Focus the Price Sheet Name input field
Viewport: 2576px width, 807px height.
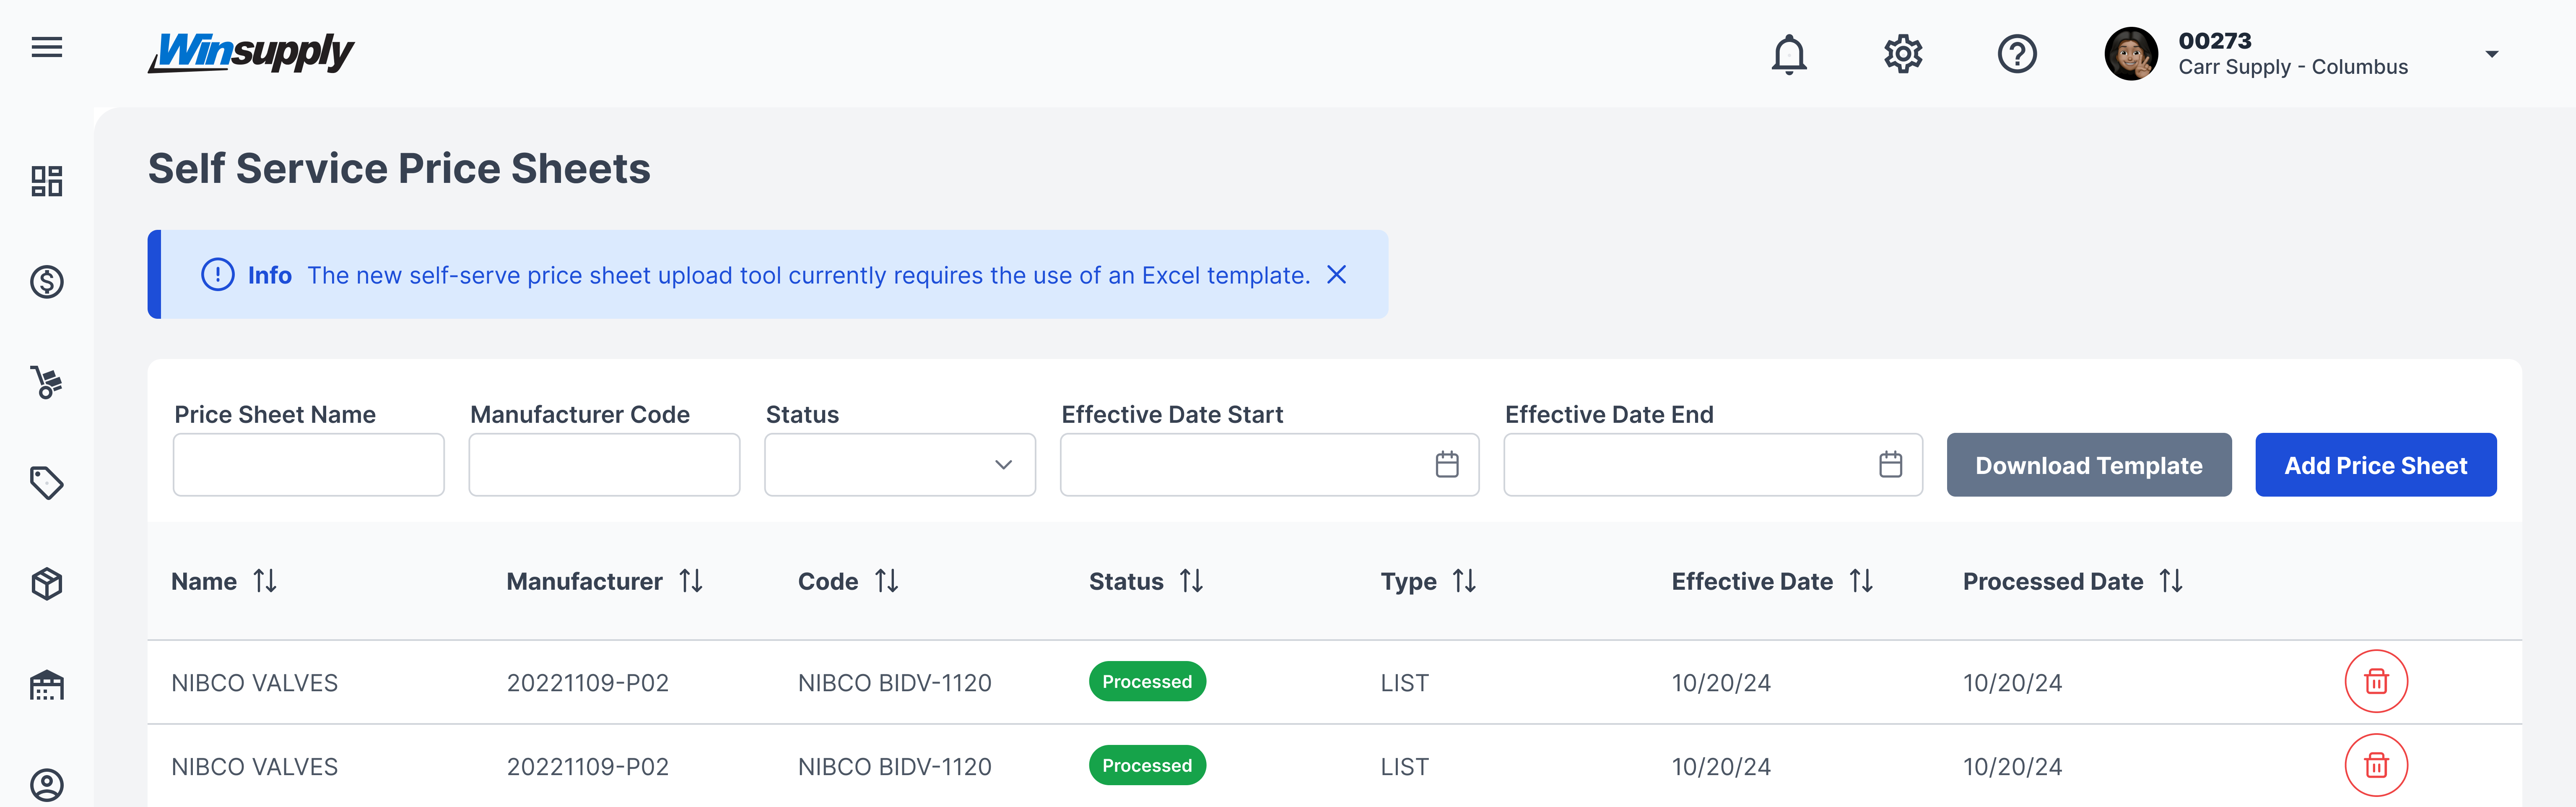pos(308,465)
